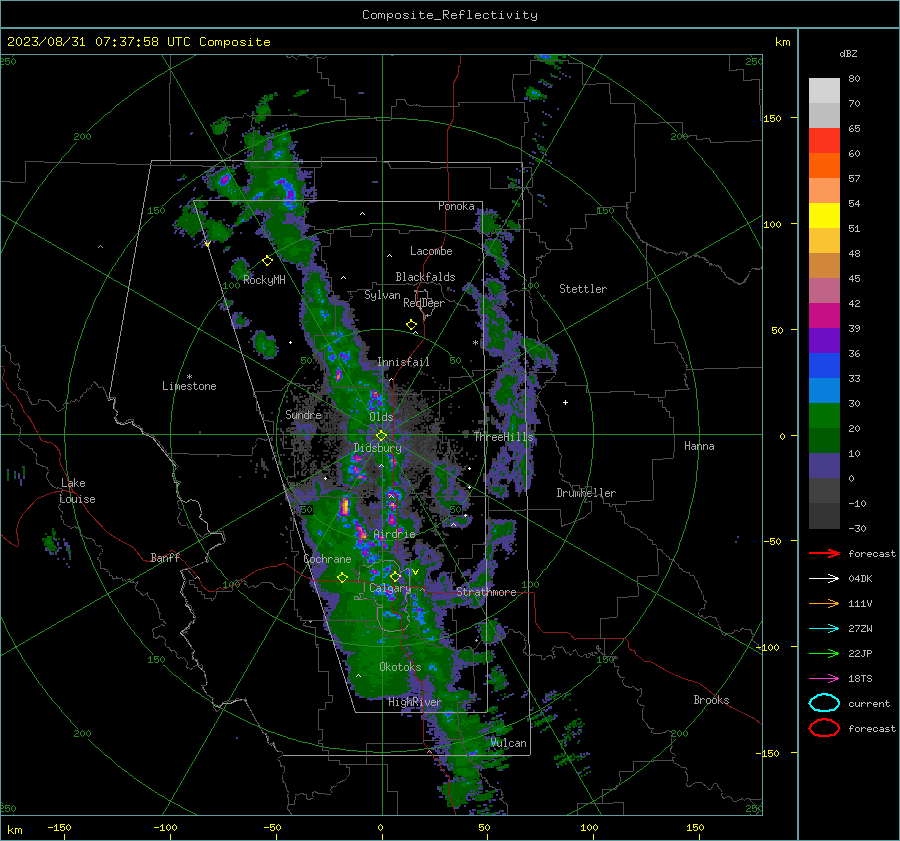This screenshot has height=841, width=900.
Task: Select the 30 dBZ green color swatch
Action: (824, 416)
